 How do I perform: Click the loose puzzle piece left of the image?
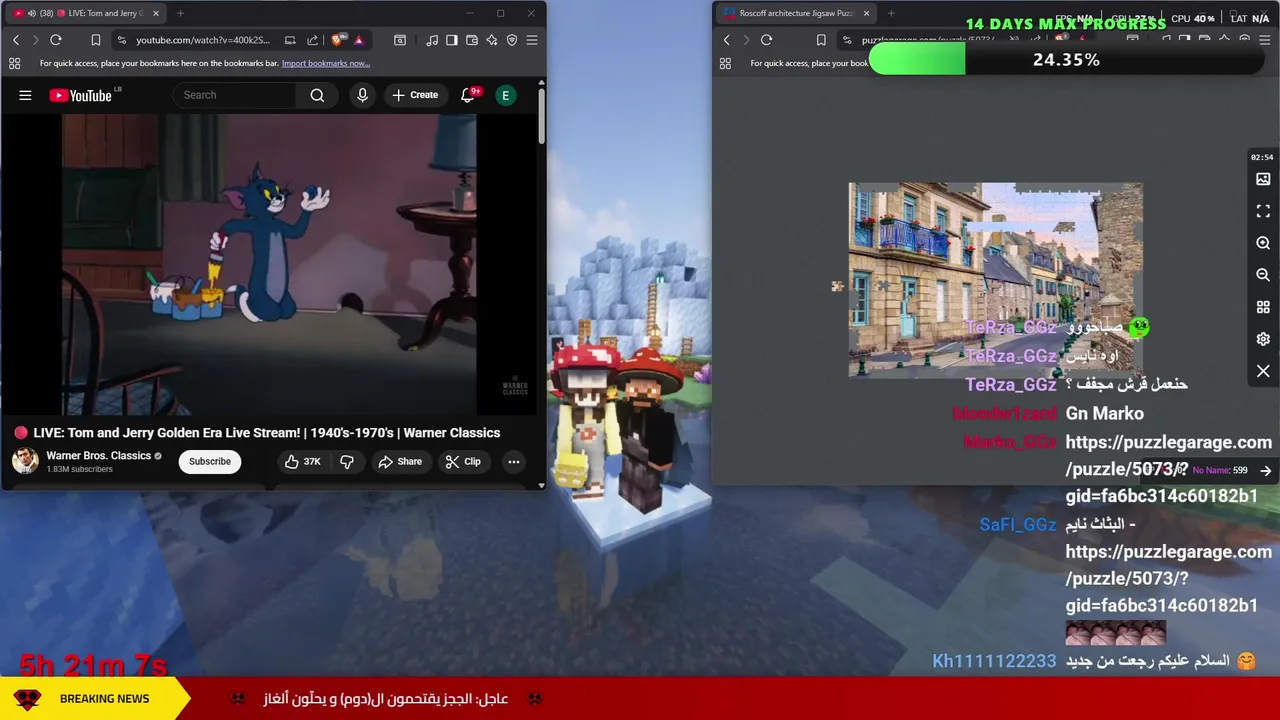click(838, 286)
